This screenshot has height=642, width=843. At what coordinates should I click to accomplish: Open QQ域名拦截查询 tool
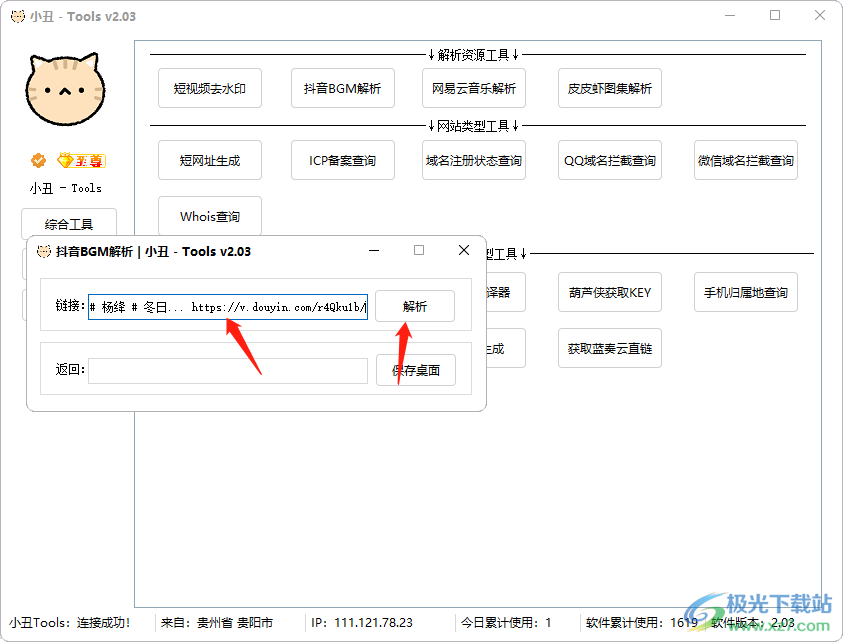pyautogui.click(x=610, y=160)
